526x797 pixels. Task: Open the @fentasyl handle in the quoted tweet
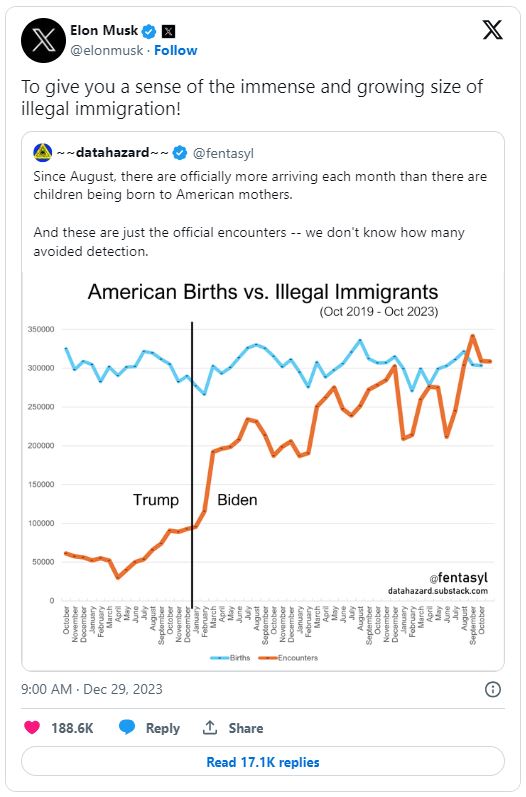point(223,153)
